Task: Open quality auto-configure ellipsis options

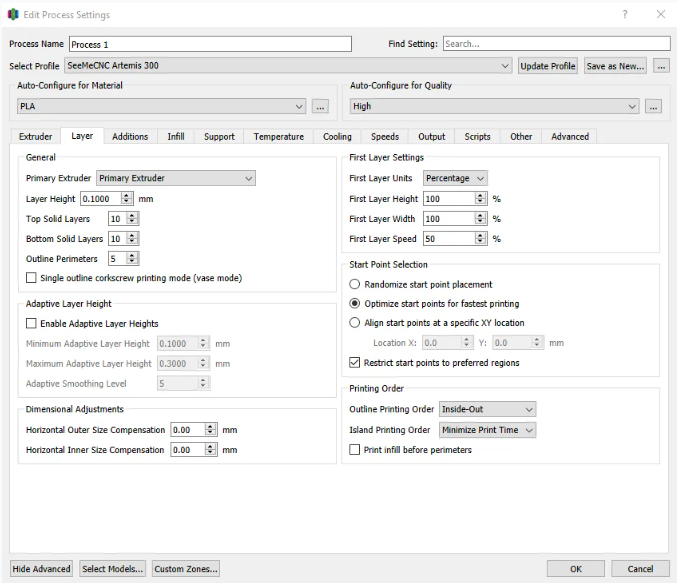Action: pos(653,106)
